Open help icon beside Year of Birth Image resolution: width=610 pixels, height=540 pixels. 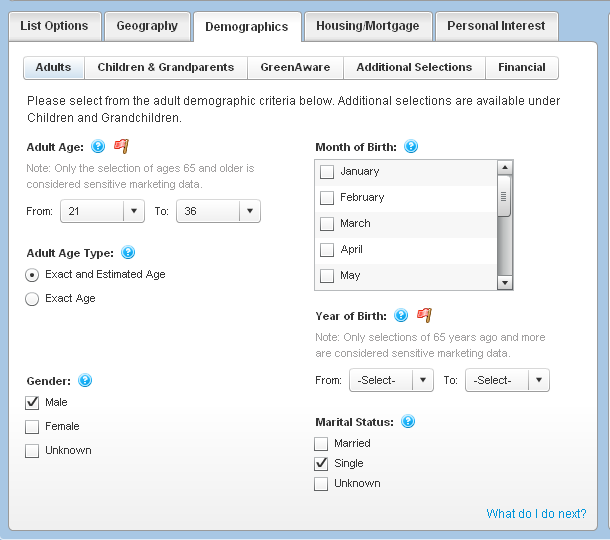401,316
